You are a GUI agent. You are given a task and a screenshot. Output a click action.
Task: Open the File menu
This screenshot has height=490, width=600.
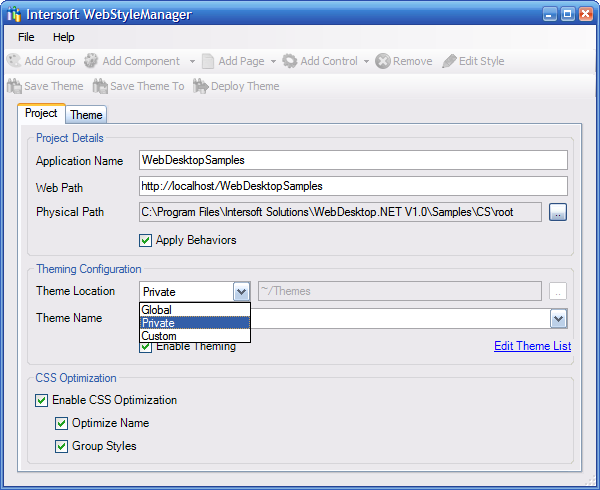[x=26, y=37]
